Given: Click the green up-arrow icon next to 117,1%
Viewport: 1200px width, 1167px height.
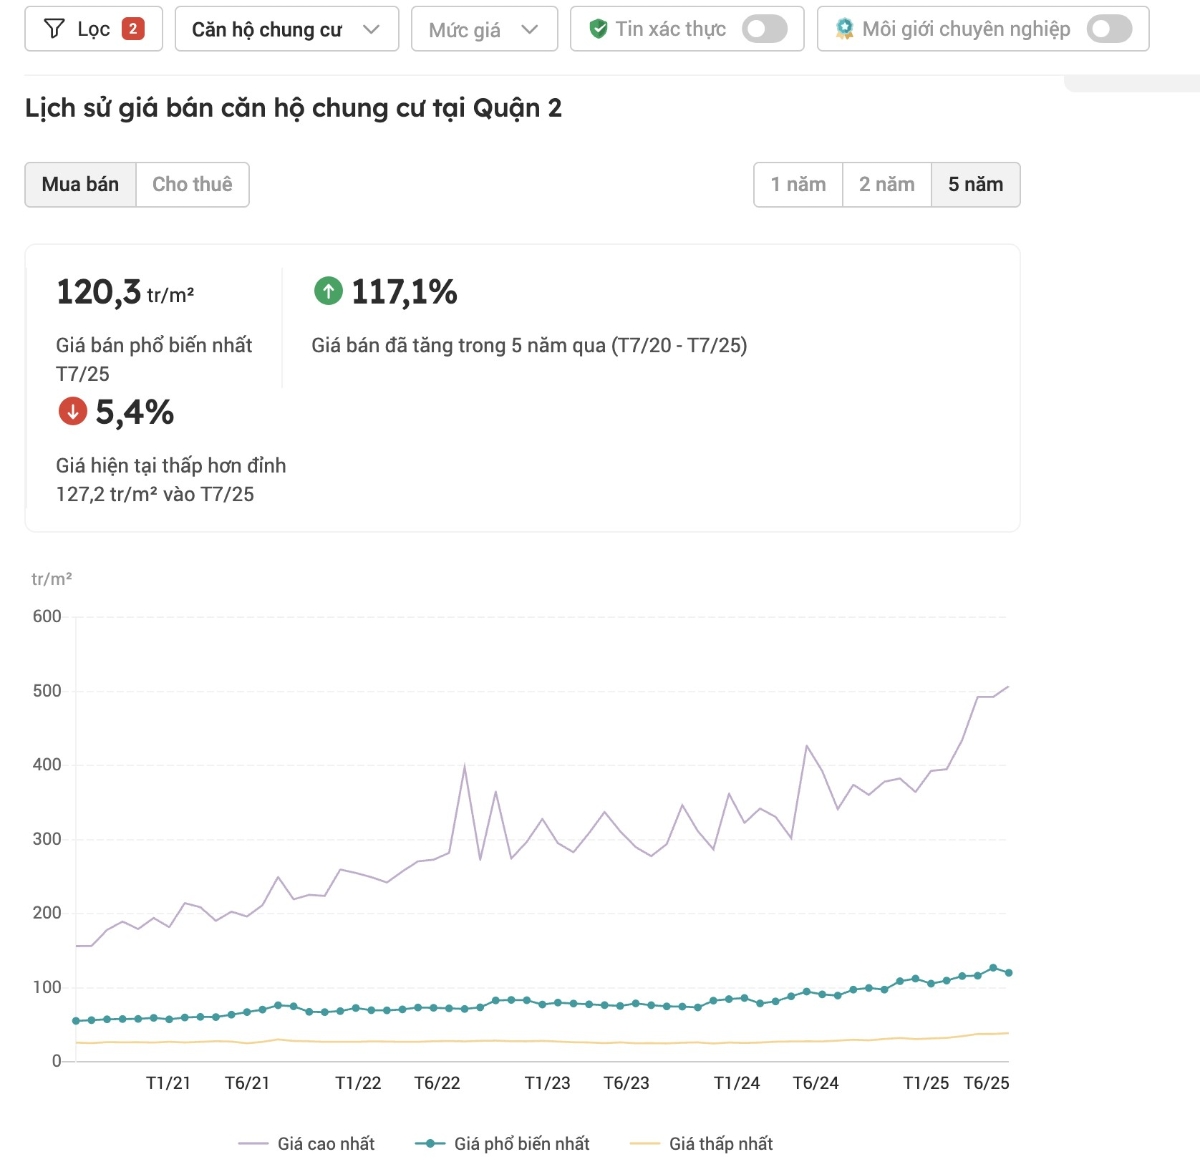Looking at the screenshot, I should pyautogui.click(x=328, y=290).
